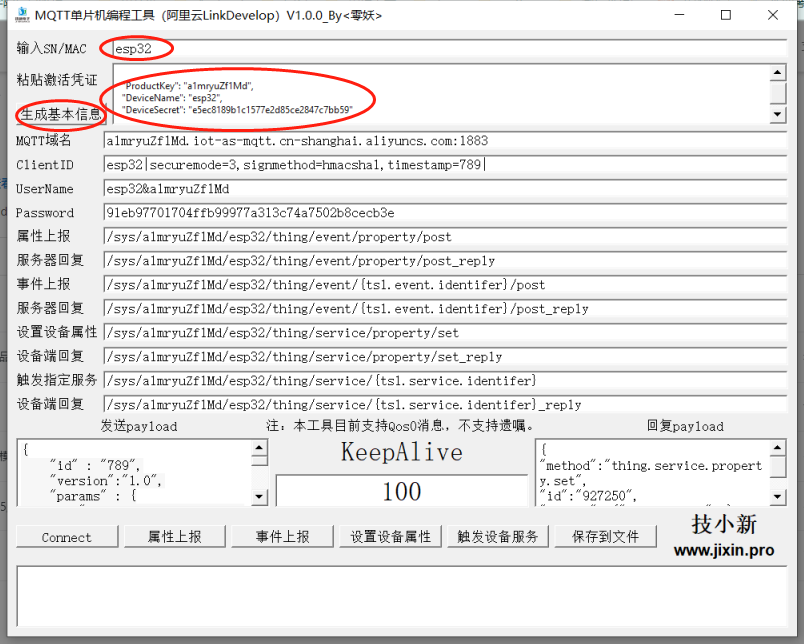804x644 pixels.
Task: Click the 输入SN/MAC input field
Action: click(449, 48)
